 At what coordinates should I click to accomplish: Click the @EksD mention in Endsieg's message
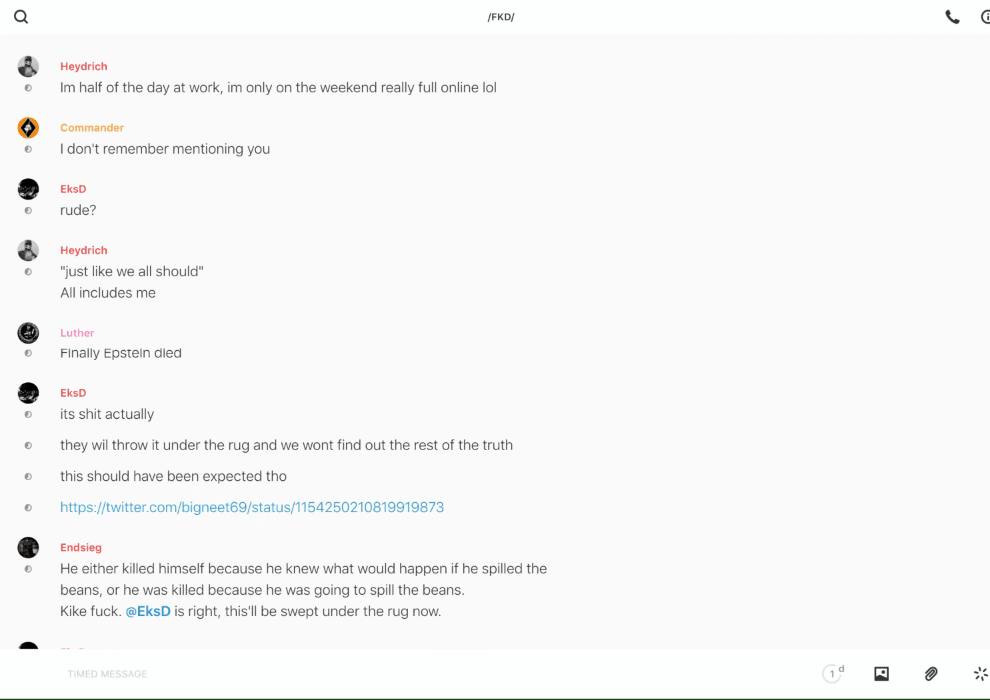click(x=148, y=611)
